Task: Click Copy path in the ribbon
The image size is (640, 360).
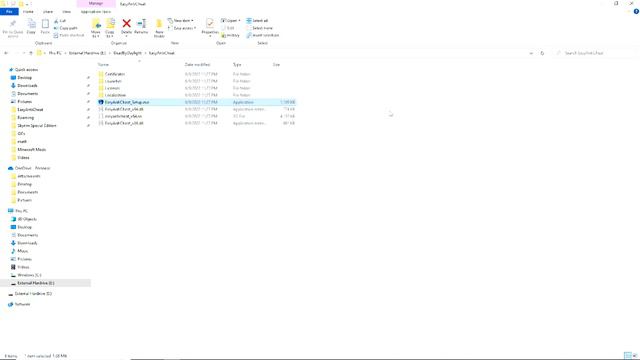Action: click(x=65, y=28)
